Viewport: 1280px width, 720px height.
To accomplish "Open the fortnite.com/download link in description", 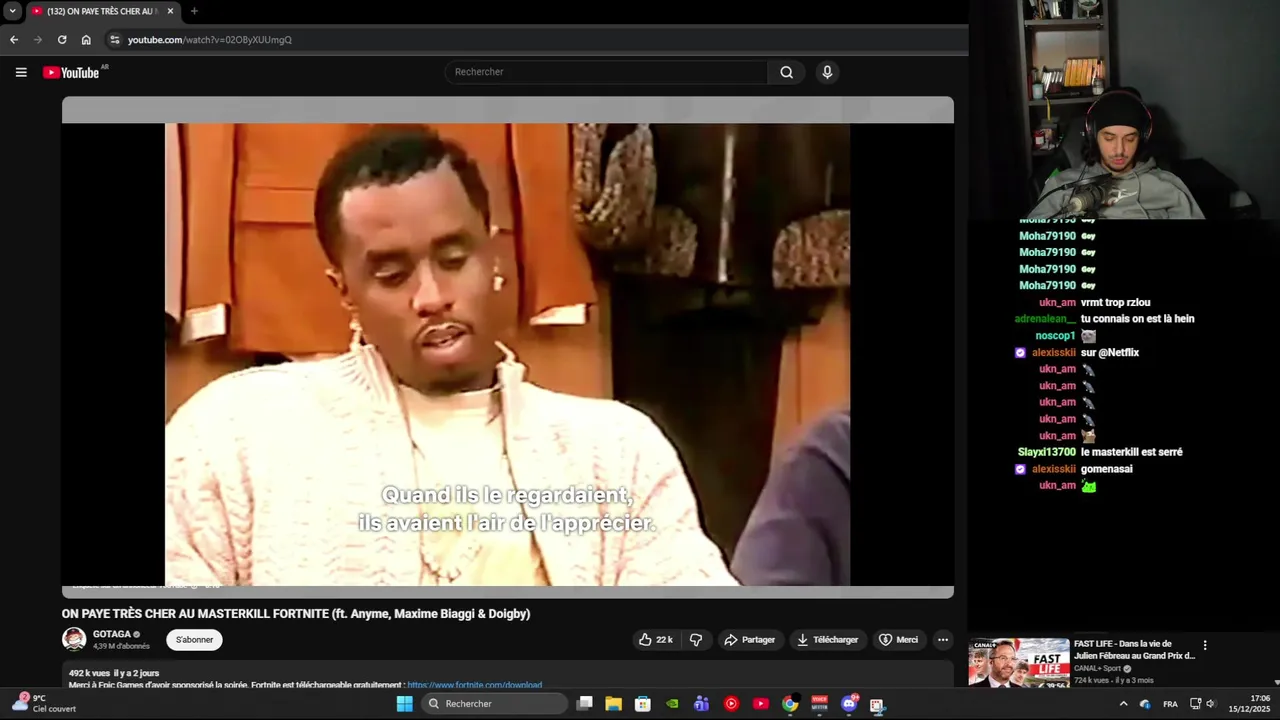I will click(x=474, y=685).
